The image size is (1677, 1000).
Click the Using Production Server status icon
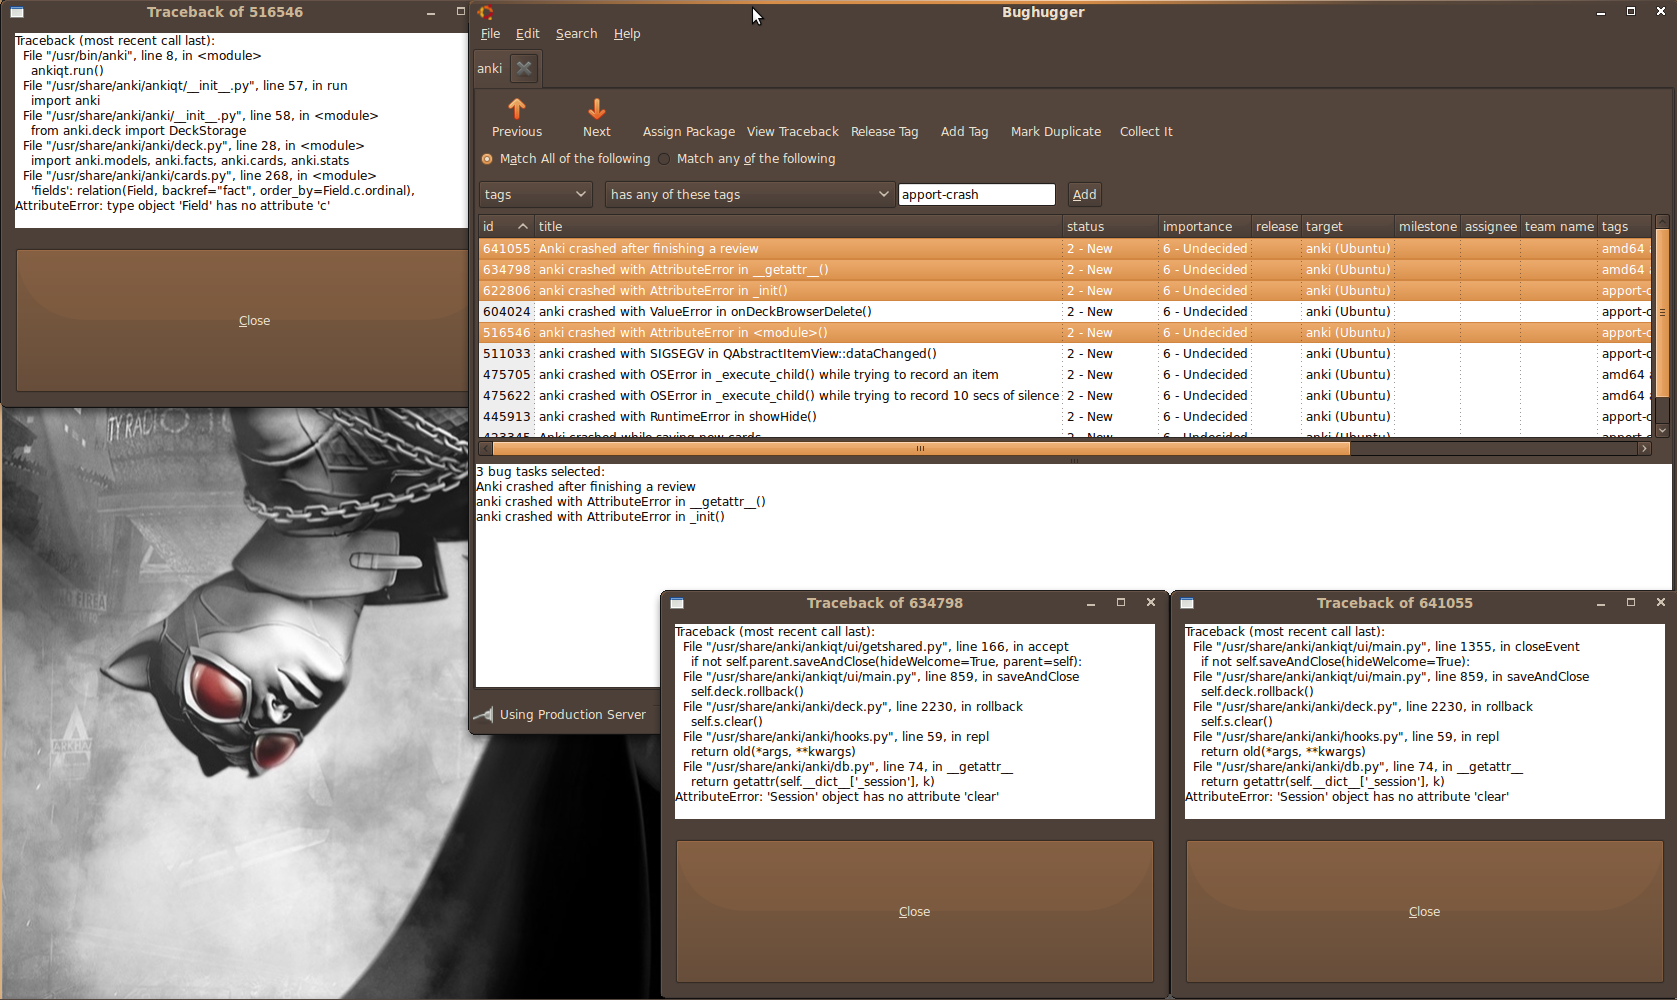tap(484, 714)
